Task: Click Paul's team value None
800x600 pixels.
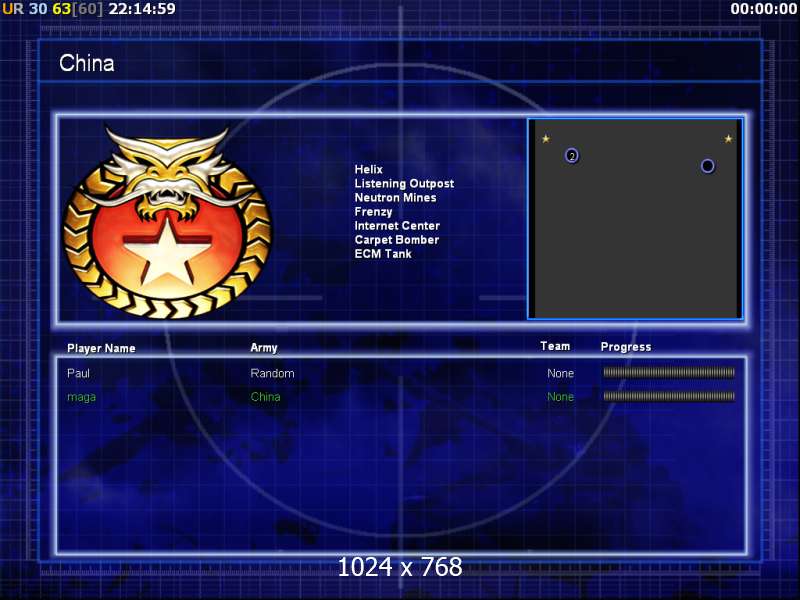Action: (560, 373)
